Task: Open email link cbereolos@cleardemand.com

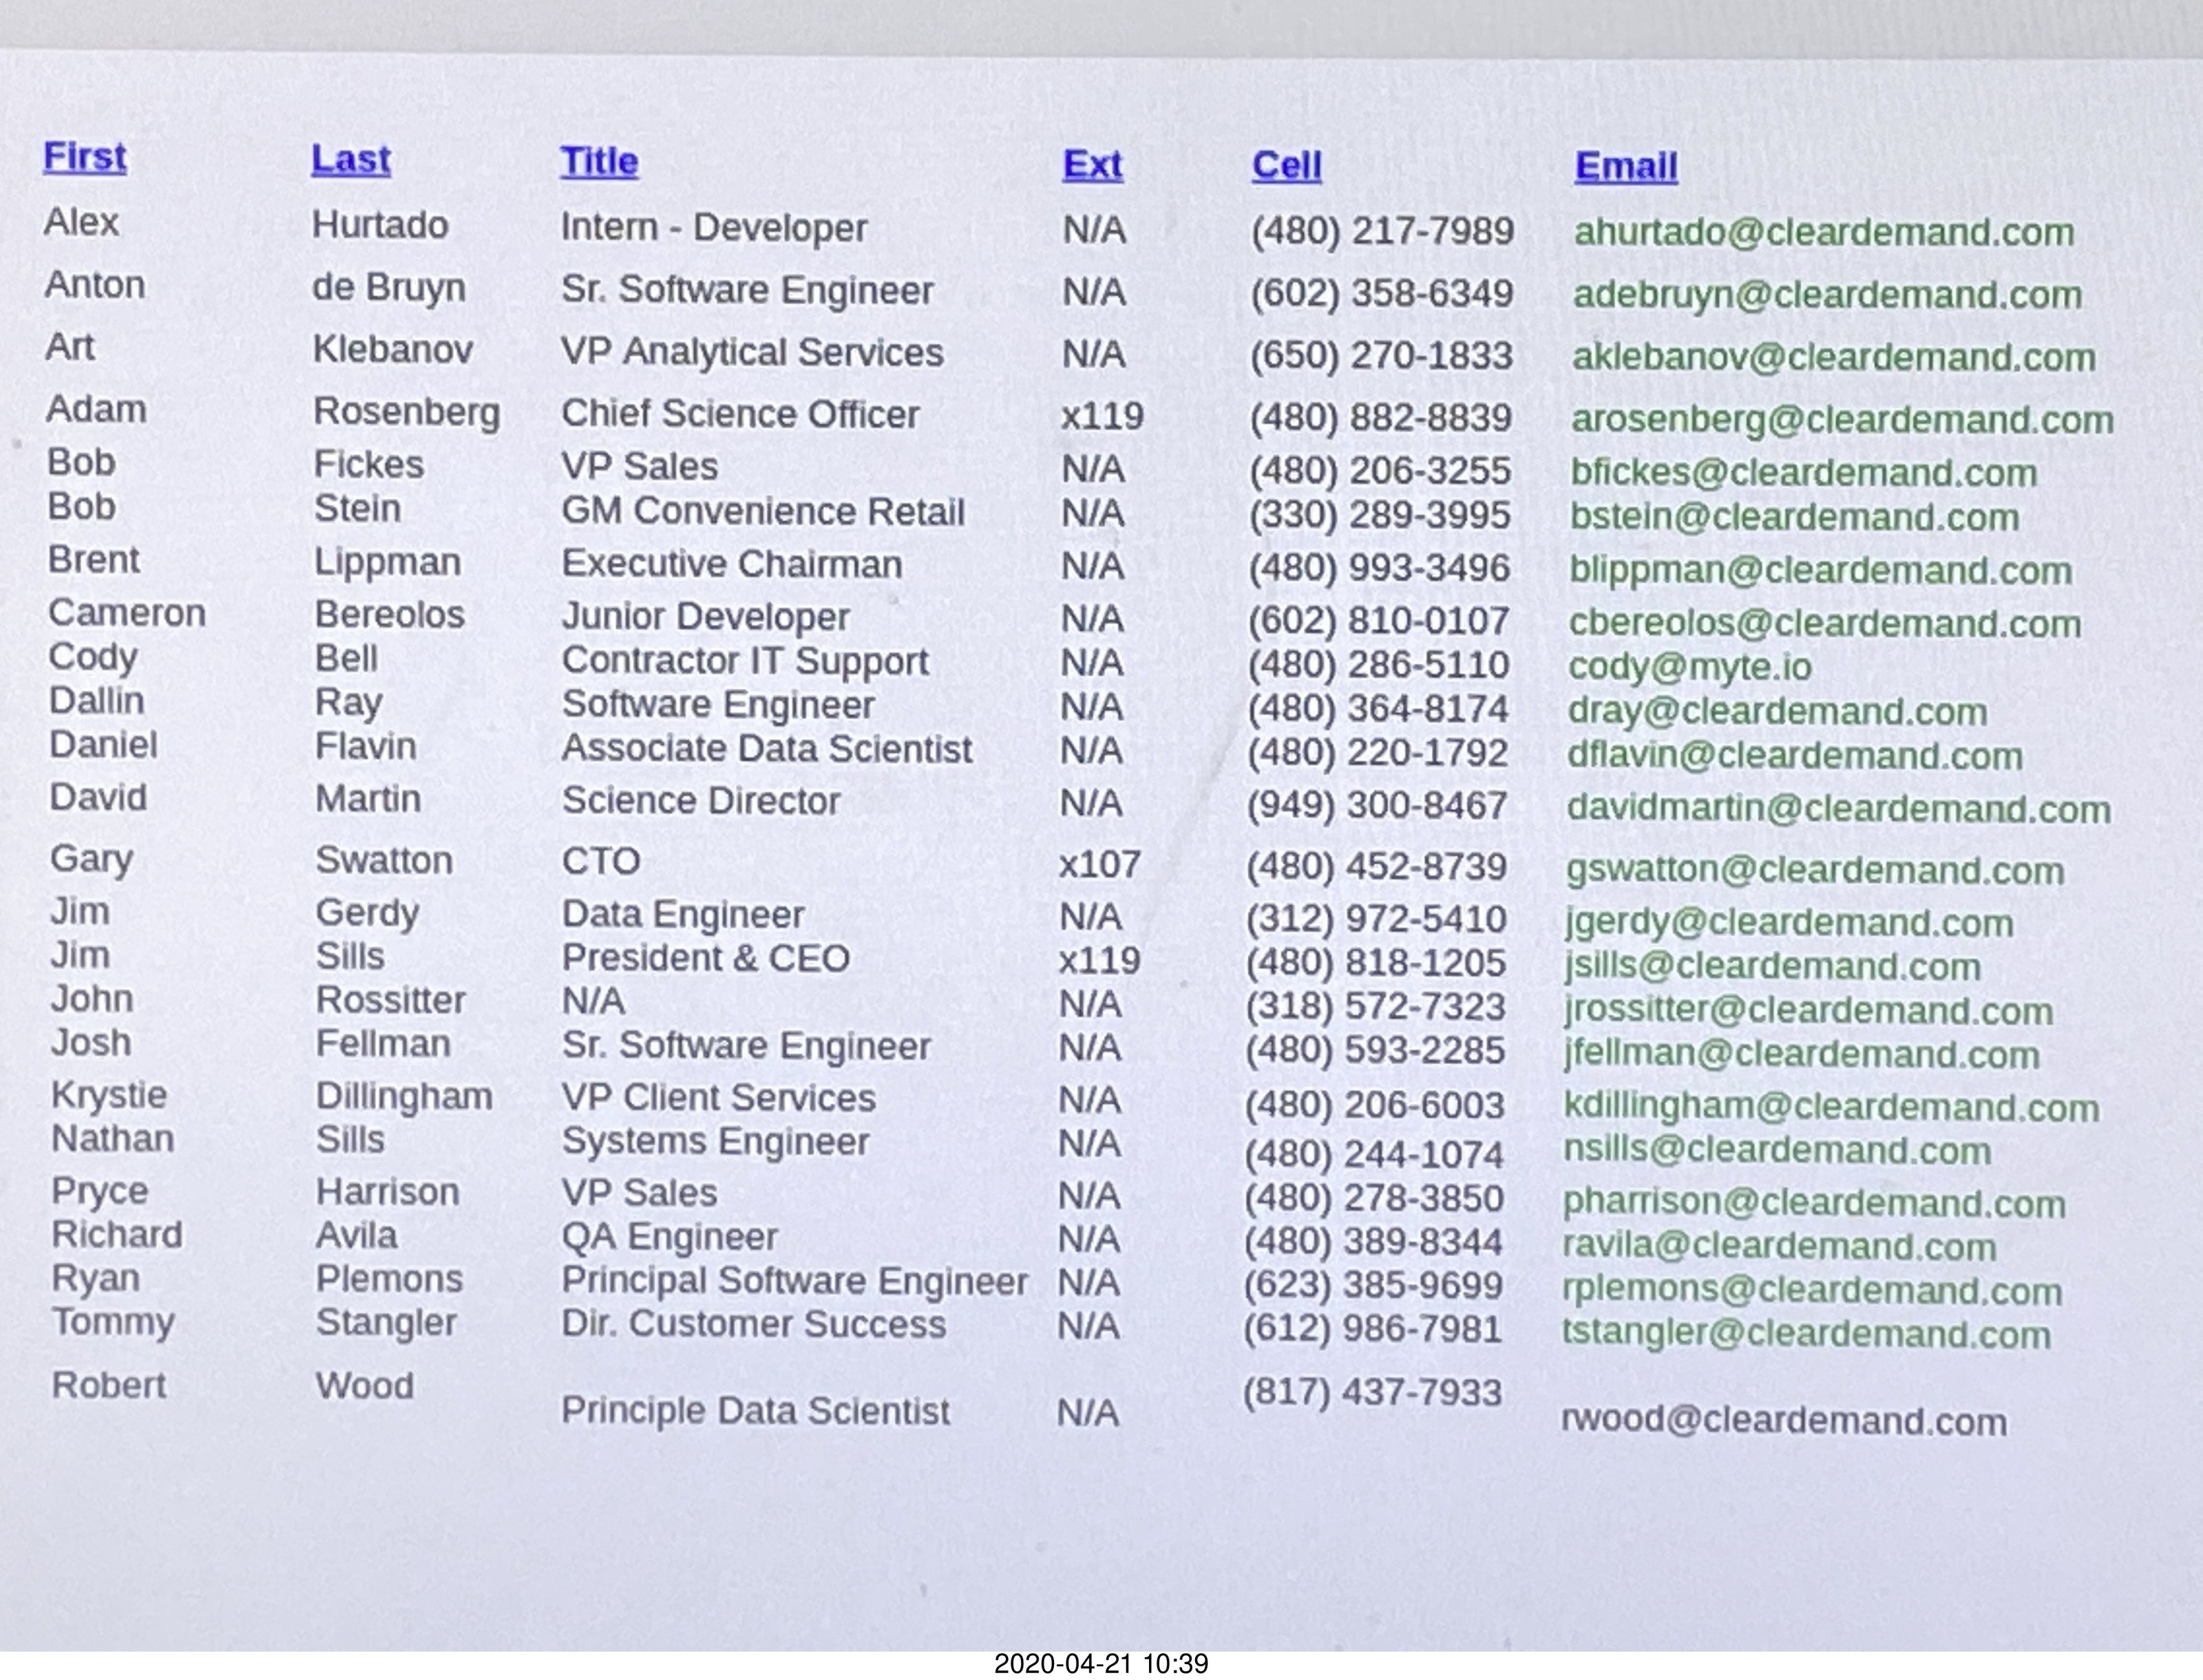Action: pos(1825,624)
